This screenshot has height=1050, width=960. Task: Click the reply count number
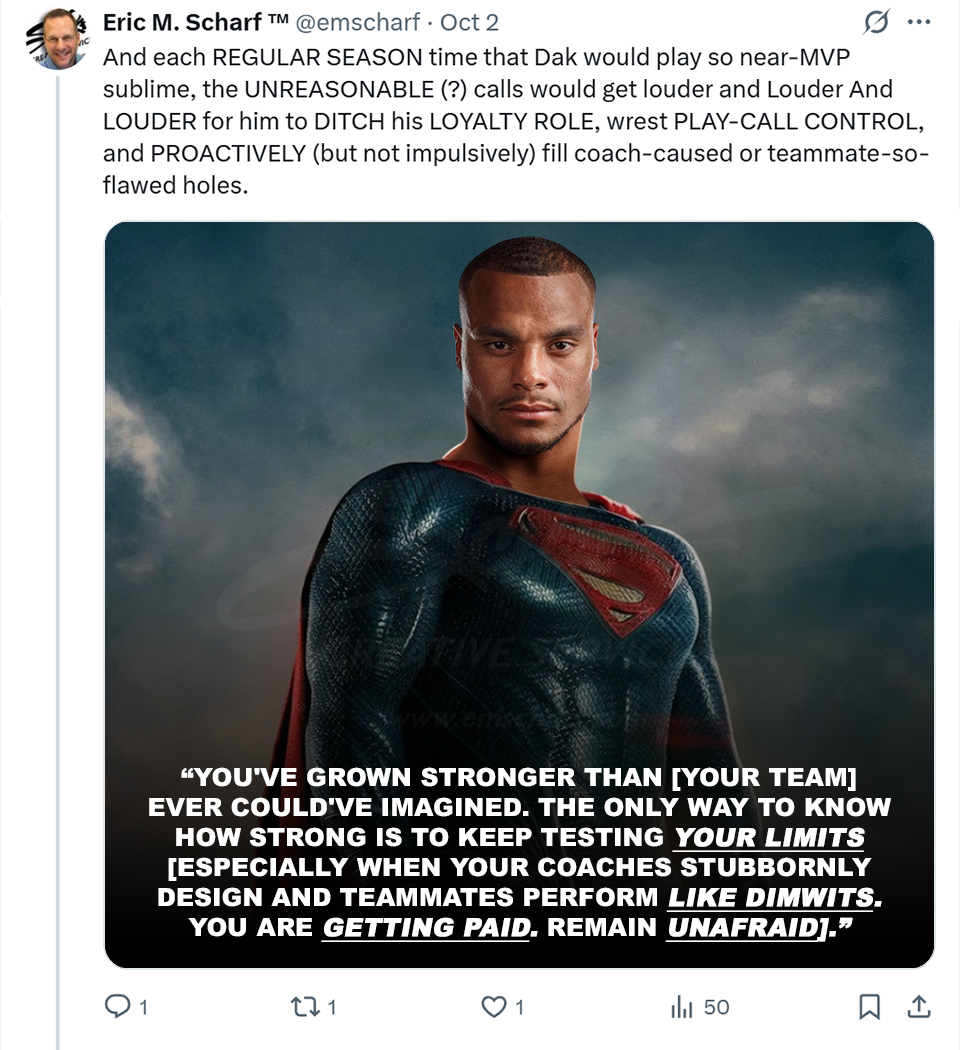[x=143, y=1008]
